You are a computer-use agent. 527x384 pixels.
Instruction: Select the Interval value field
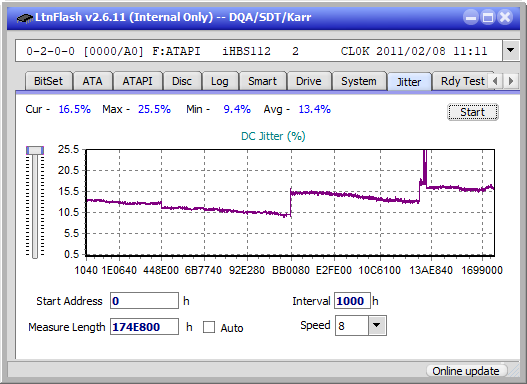click(352, 301)
